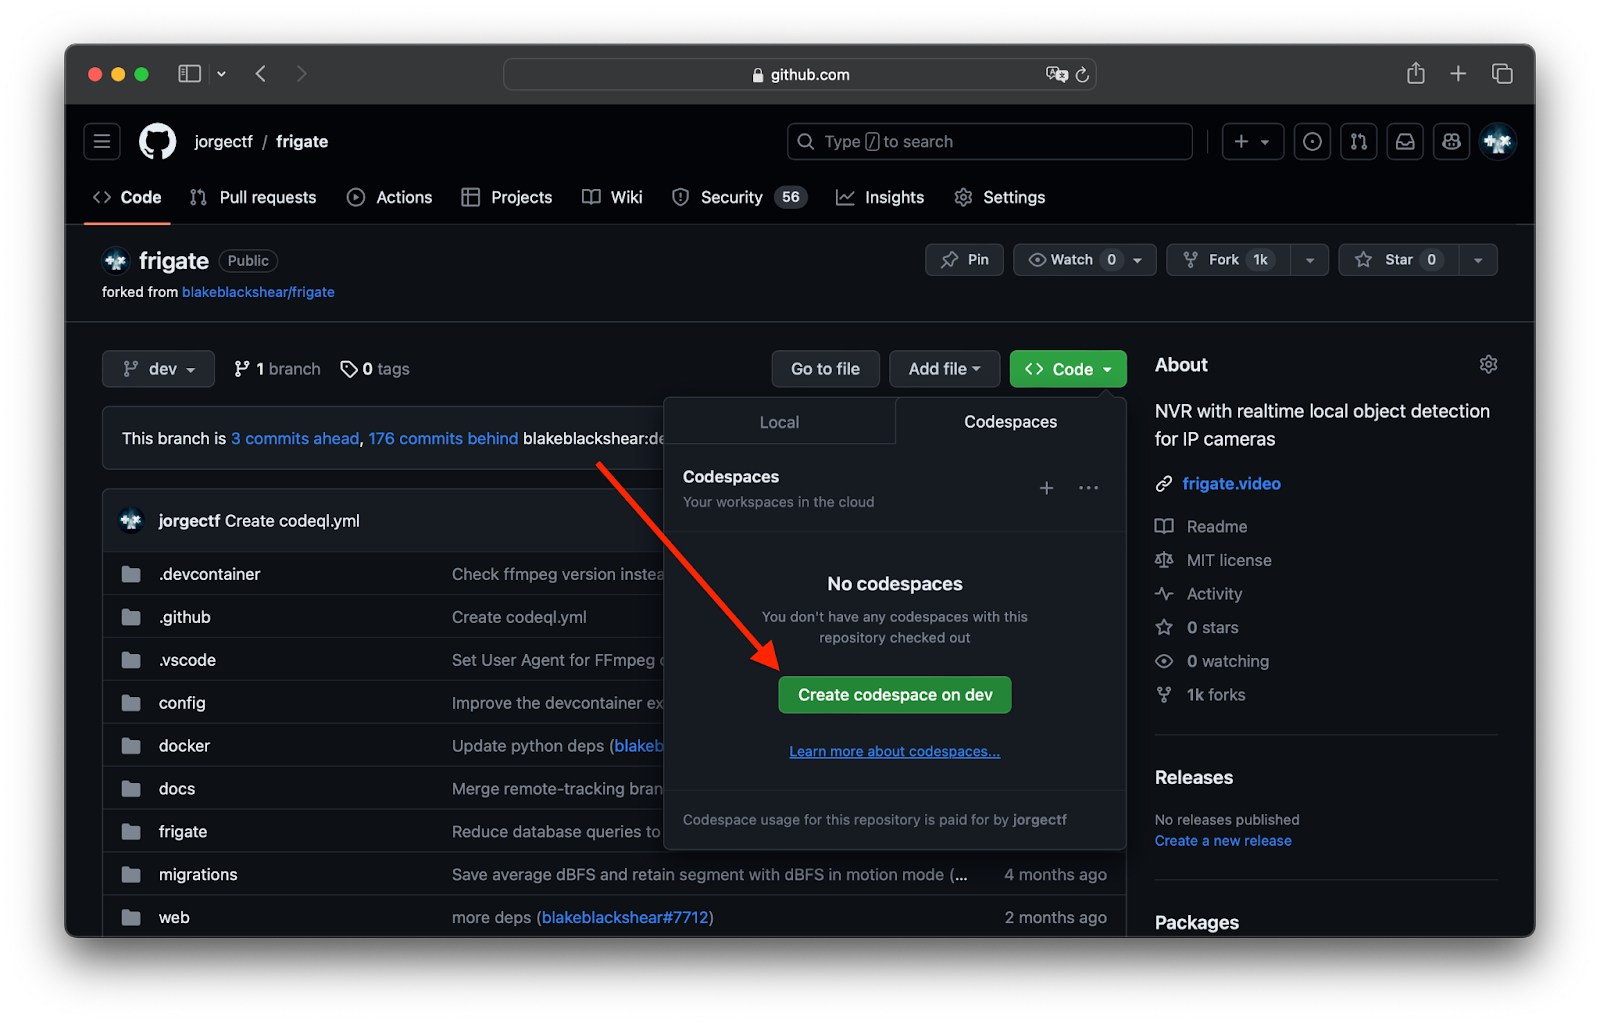Open the Projects tab
The width and height of the screenshot is (1600, 1023).
[507, 198]
